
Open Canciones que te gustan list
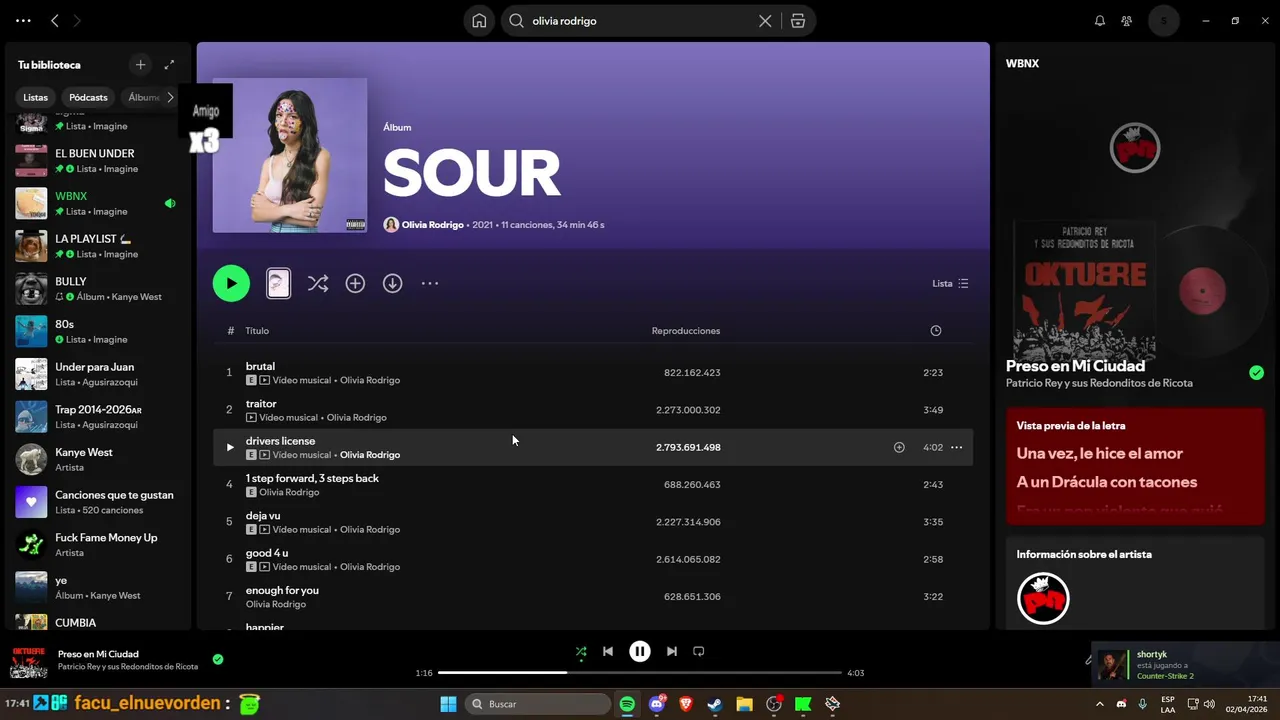coord(98,502)
